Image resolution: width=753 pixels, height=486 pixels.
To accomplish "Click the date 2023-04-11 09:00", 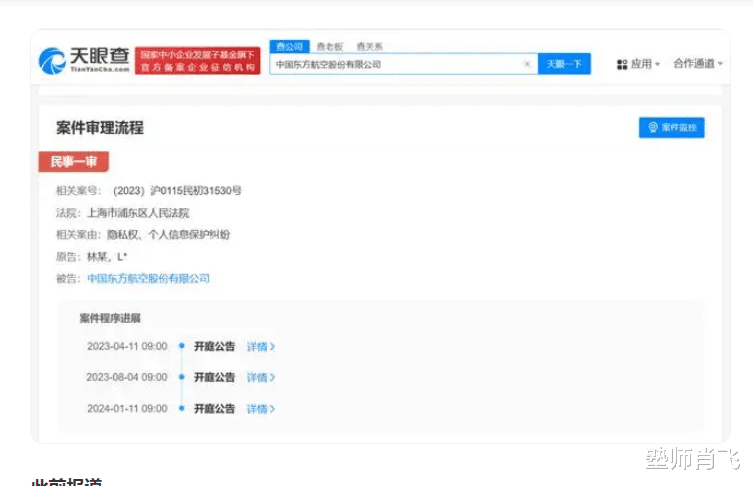I will pyautogui.click(x=127, y=346).
